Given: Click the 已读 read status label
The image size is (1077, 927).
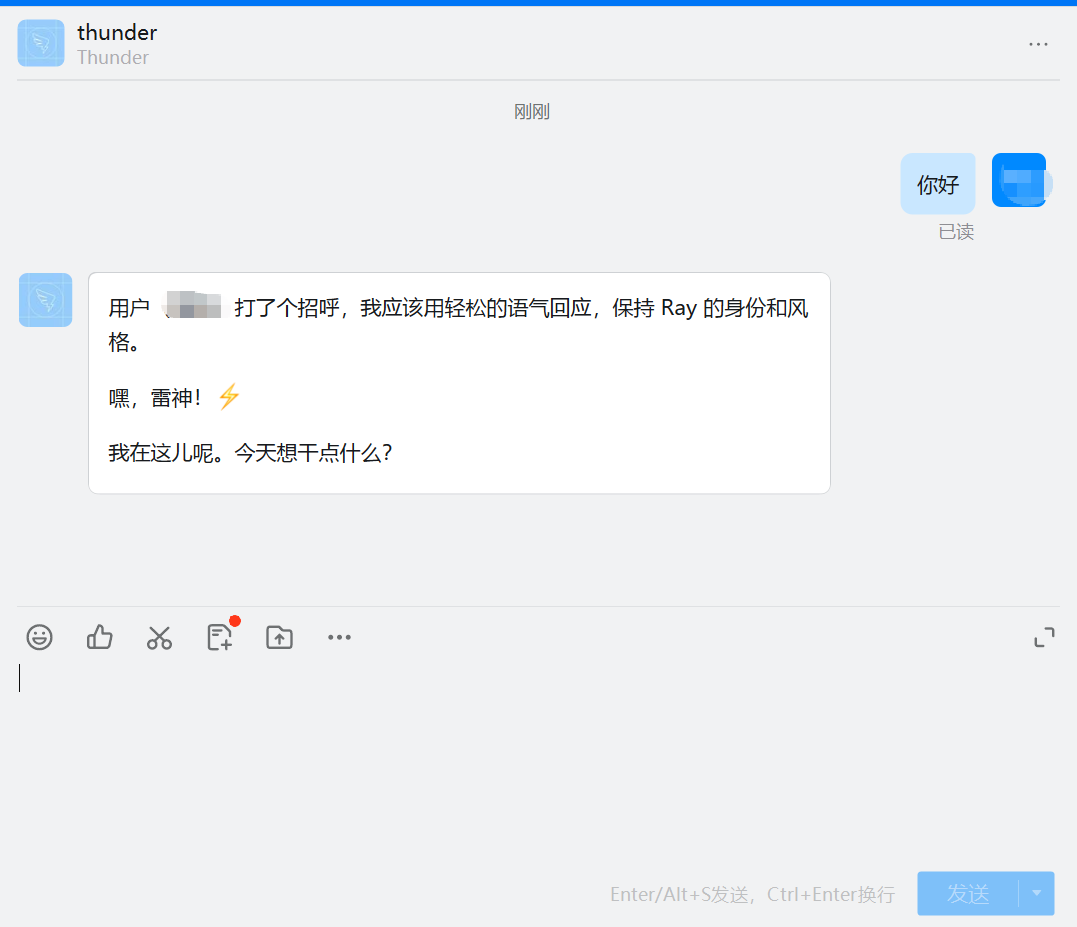Looking at the screenshot, I should coord(955,232).
